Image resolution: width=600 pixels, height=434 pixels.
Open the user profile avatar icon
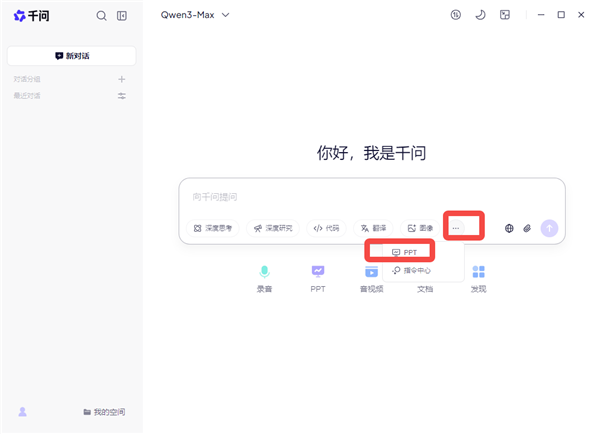coord(23,412)
